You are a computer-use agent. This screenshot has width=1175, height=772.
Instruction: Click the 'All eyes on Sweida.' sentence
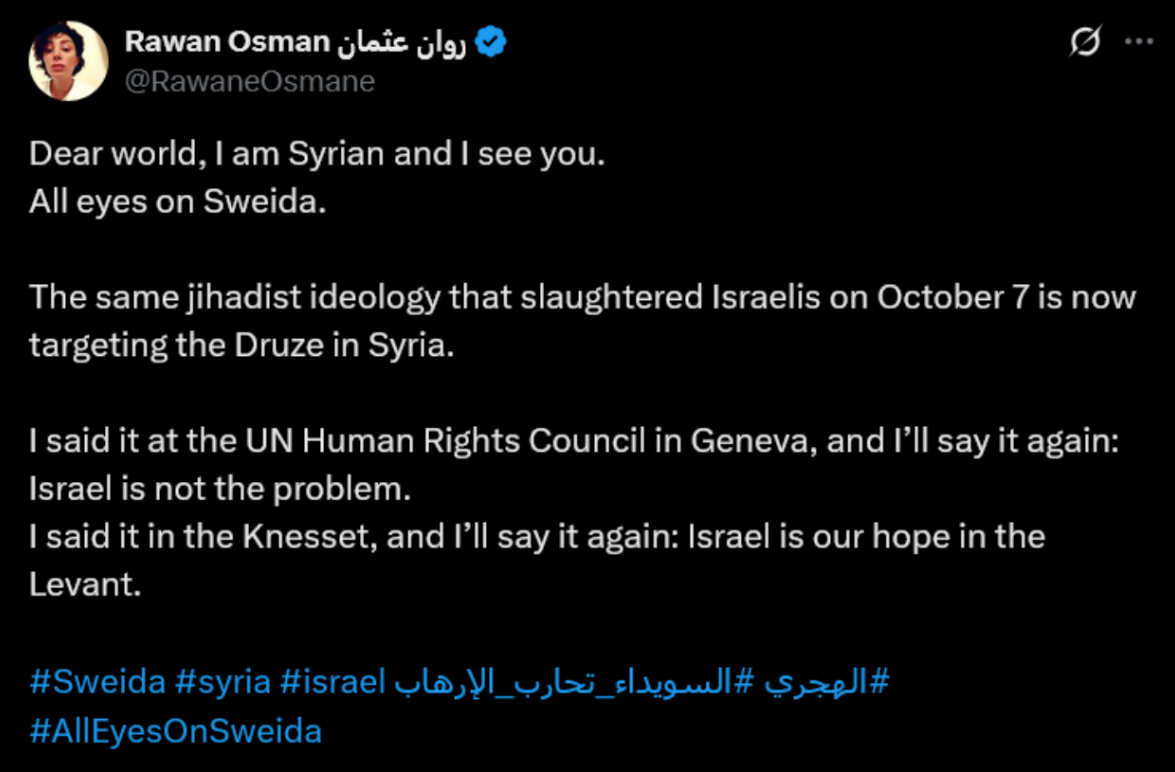coord(178,202)
